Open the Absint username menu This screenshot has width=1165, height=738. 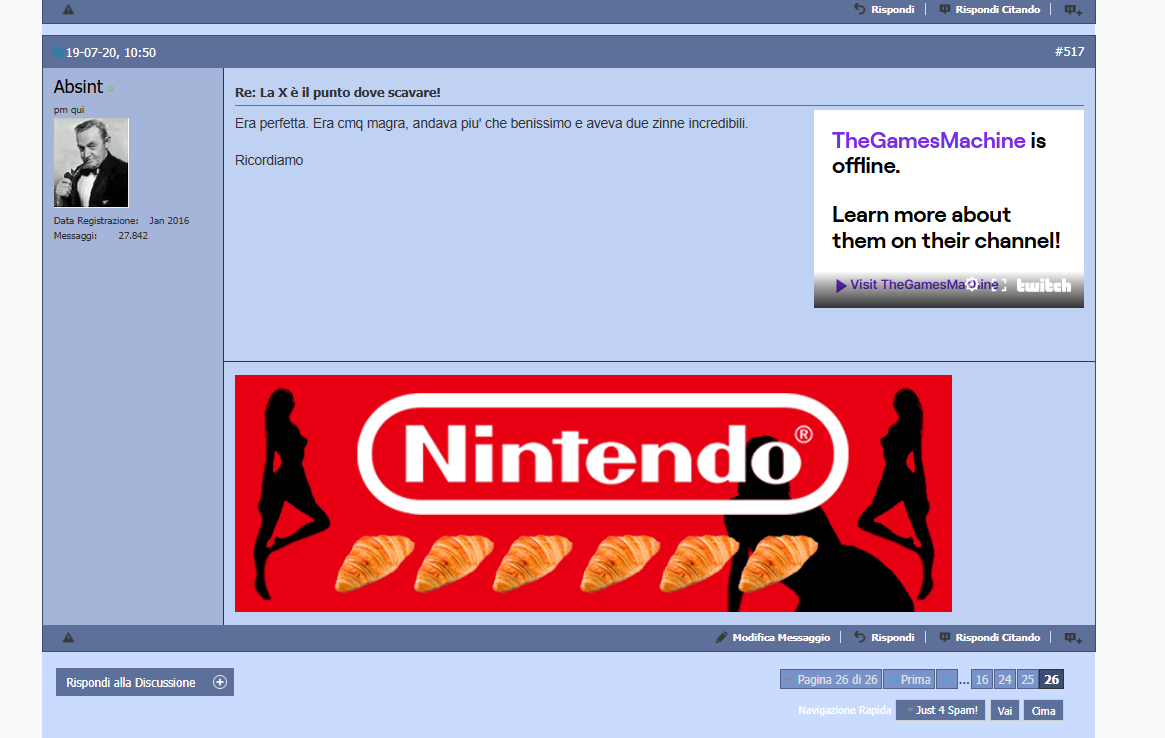coord(78,87)
